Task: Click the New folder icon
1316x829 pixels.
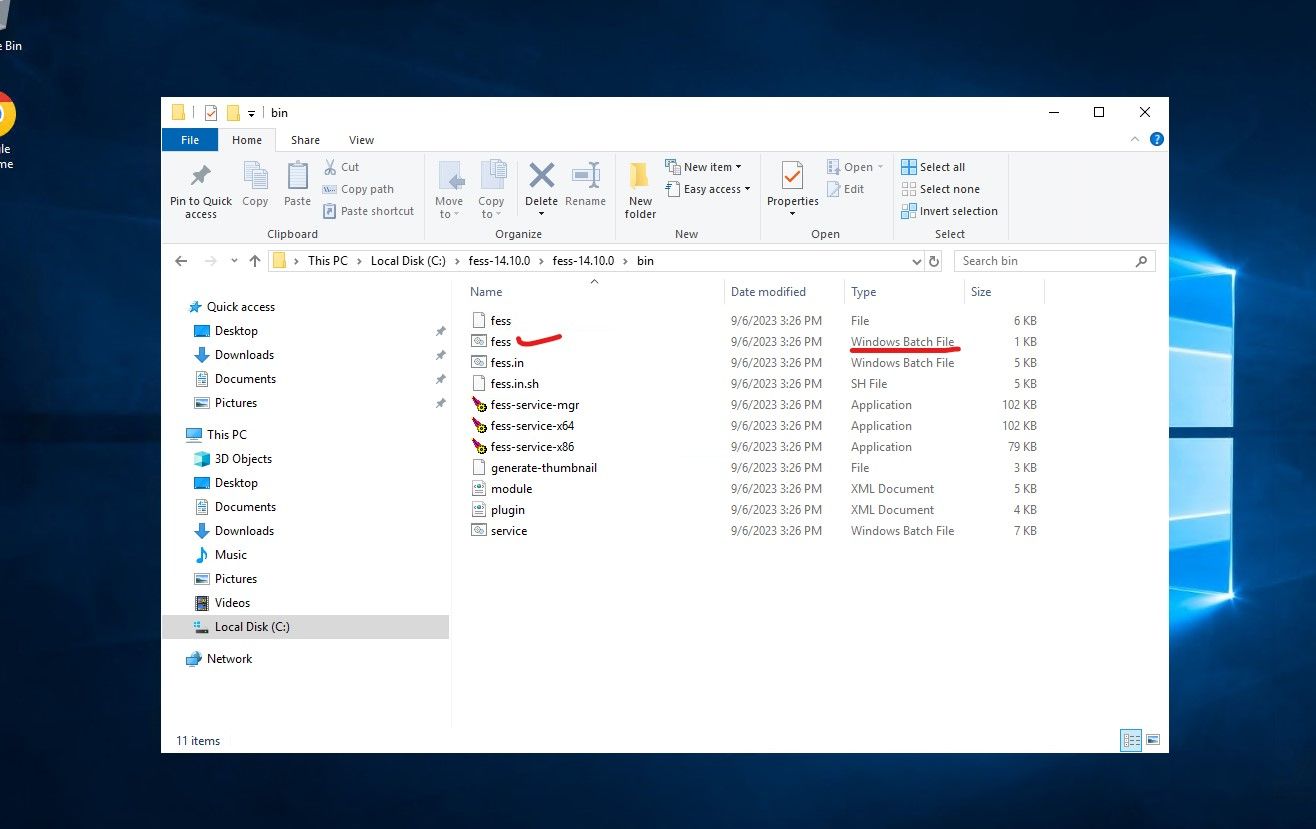Action: (640, 177)
